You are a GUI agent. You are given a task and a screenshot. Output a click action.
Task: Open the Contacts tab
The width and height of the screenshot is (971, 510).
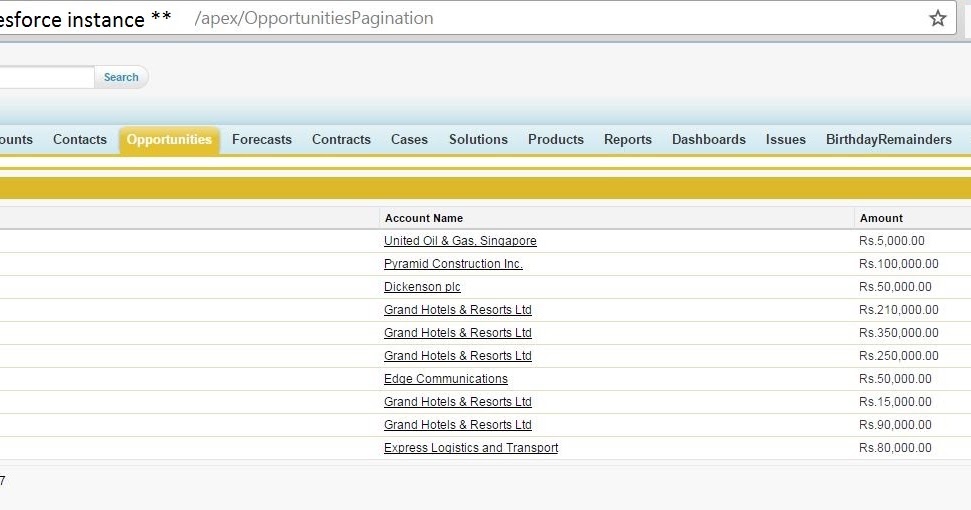click(x=80, y=139)
